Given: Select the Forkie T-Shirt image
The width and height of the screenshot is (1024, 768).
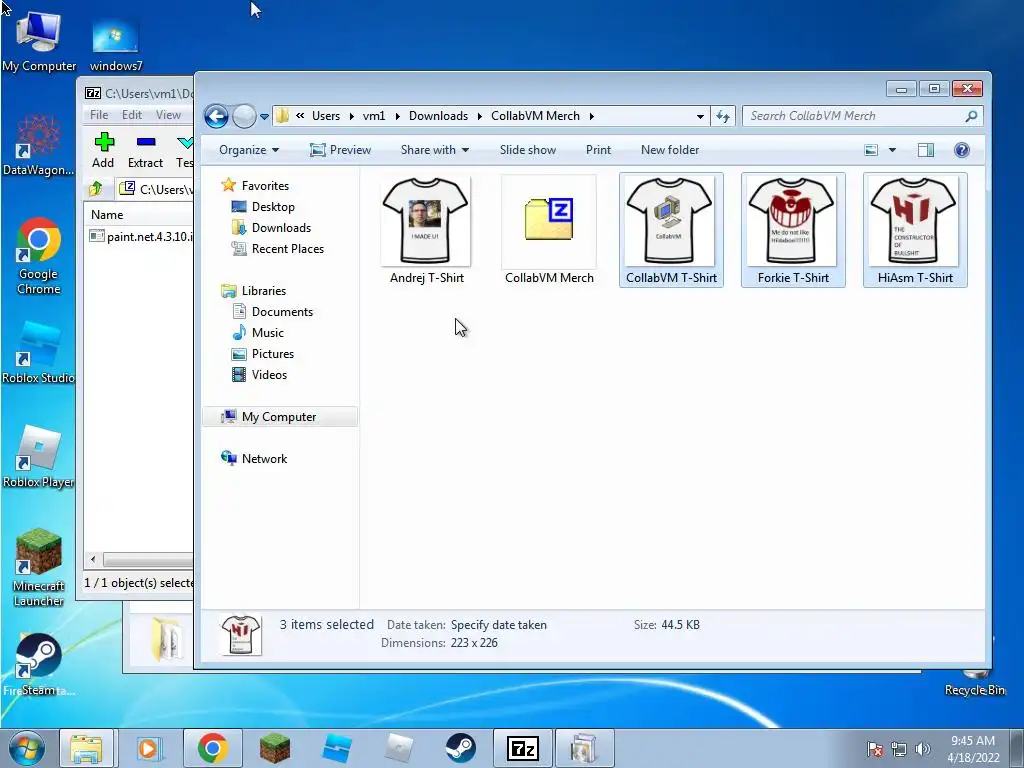Looking at the screenshot, I should pos(793,230).
